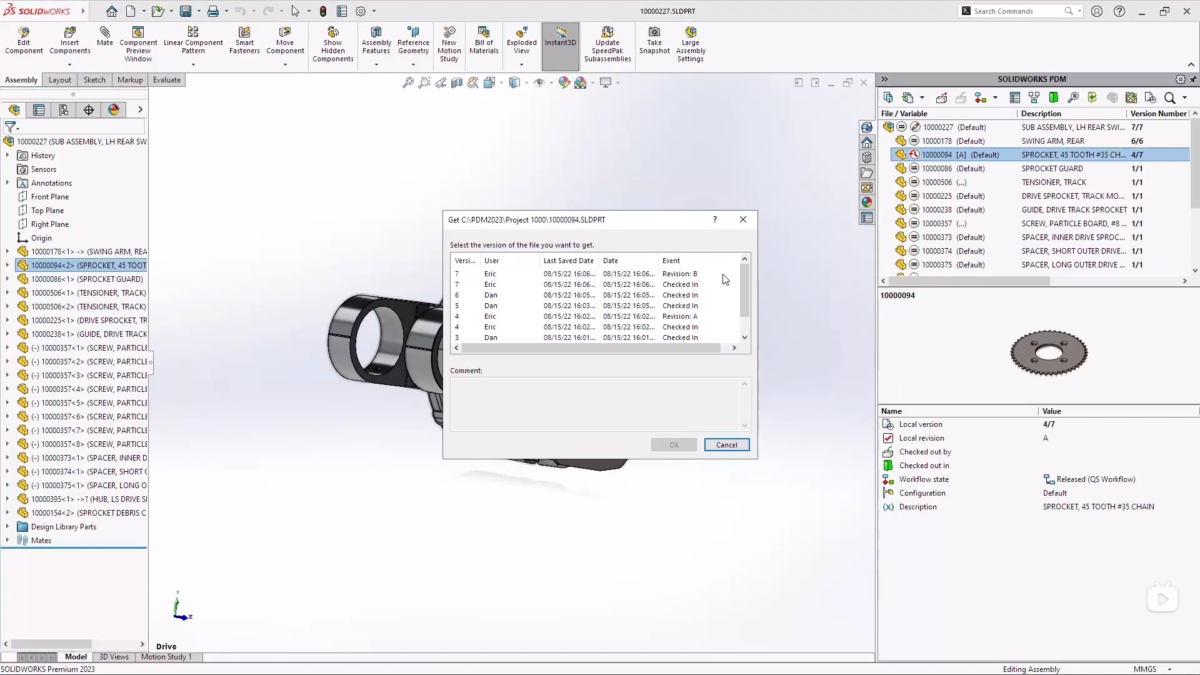This screenshot has width=1200, height=675.
Task: Click Cancel in the Get dialog
Action: point(726,445)
